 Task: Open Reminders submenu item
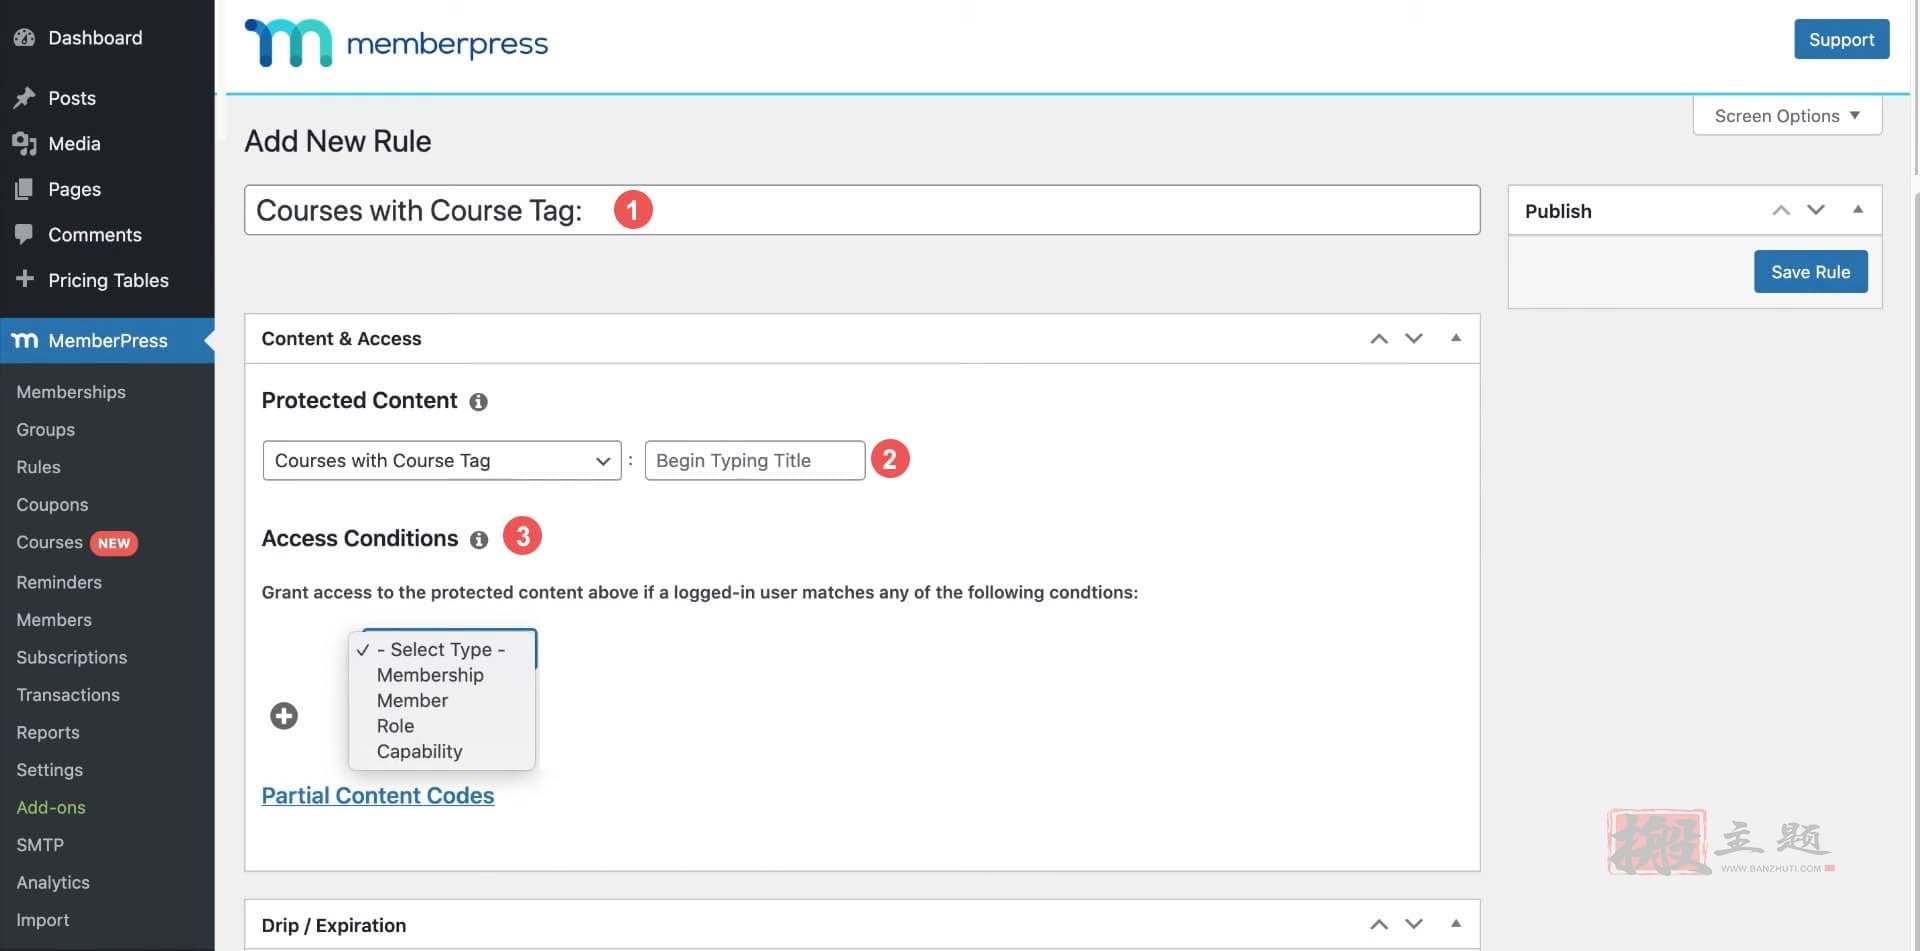(59, 582)
